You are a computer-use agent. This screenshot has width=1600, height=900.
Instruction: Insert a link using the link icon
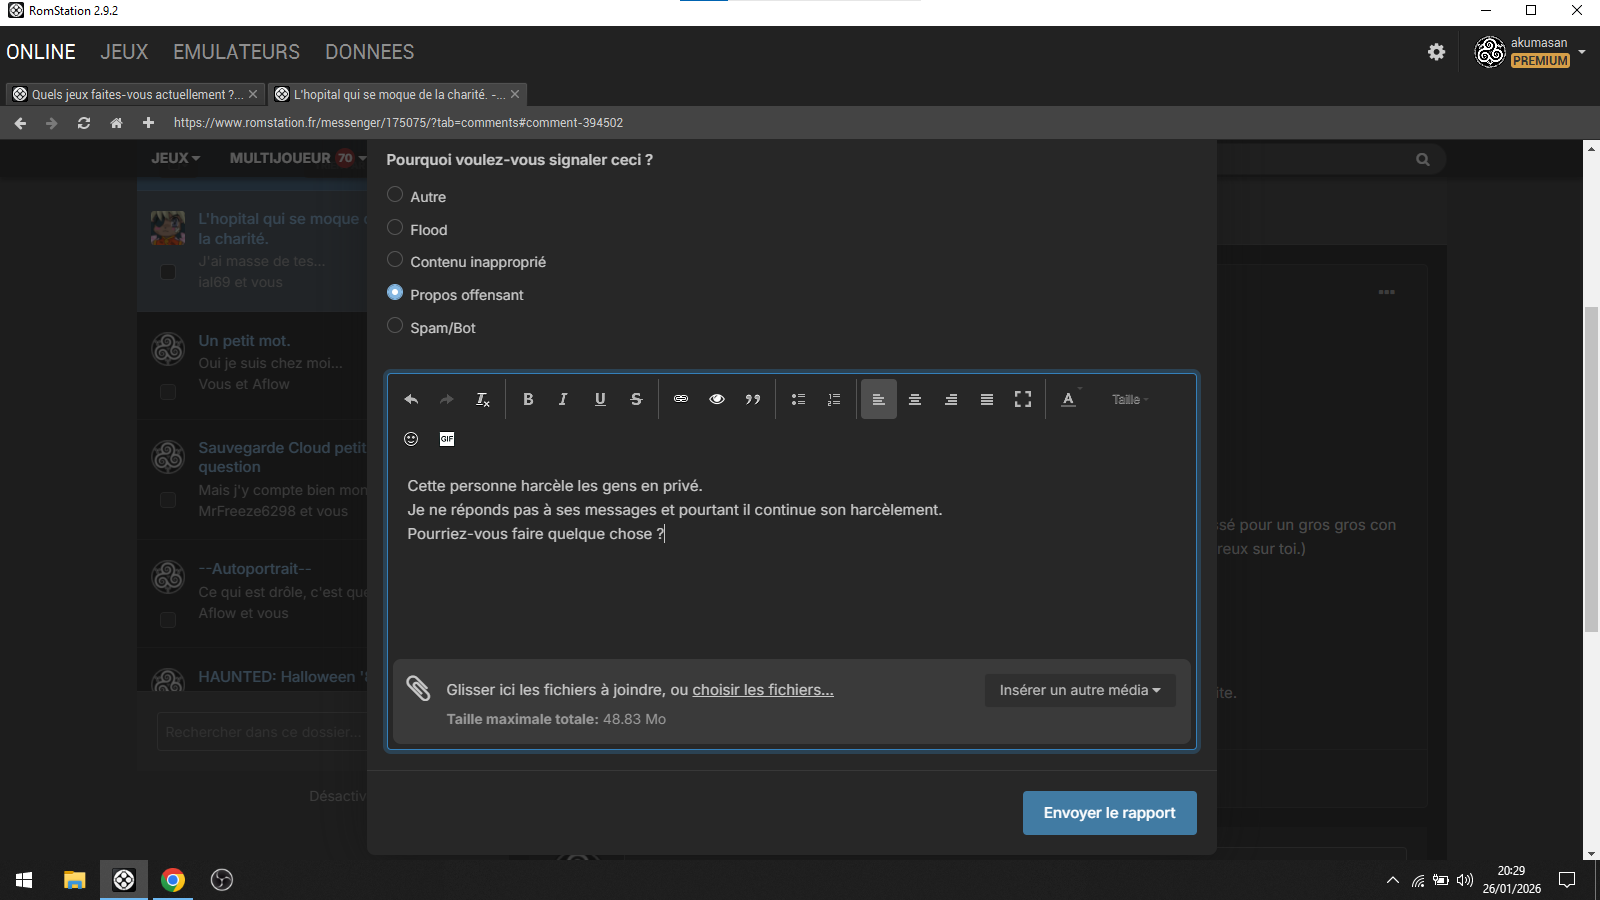pos(681,399)
